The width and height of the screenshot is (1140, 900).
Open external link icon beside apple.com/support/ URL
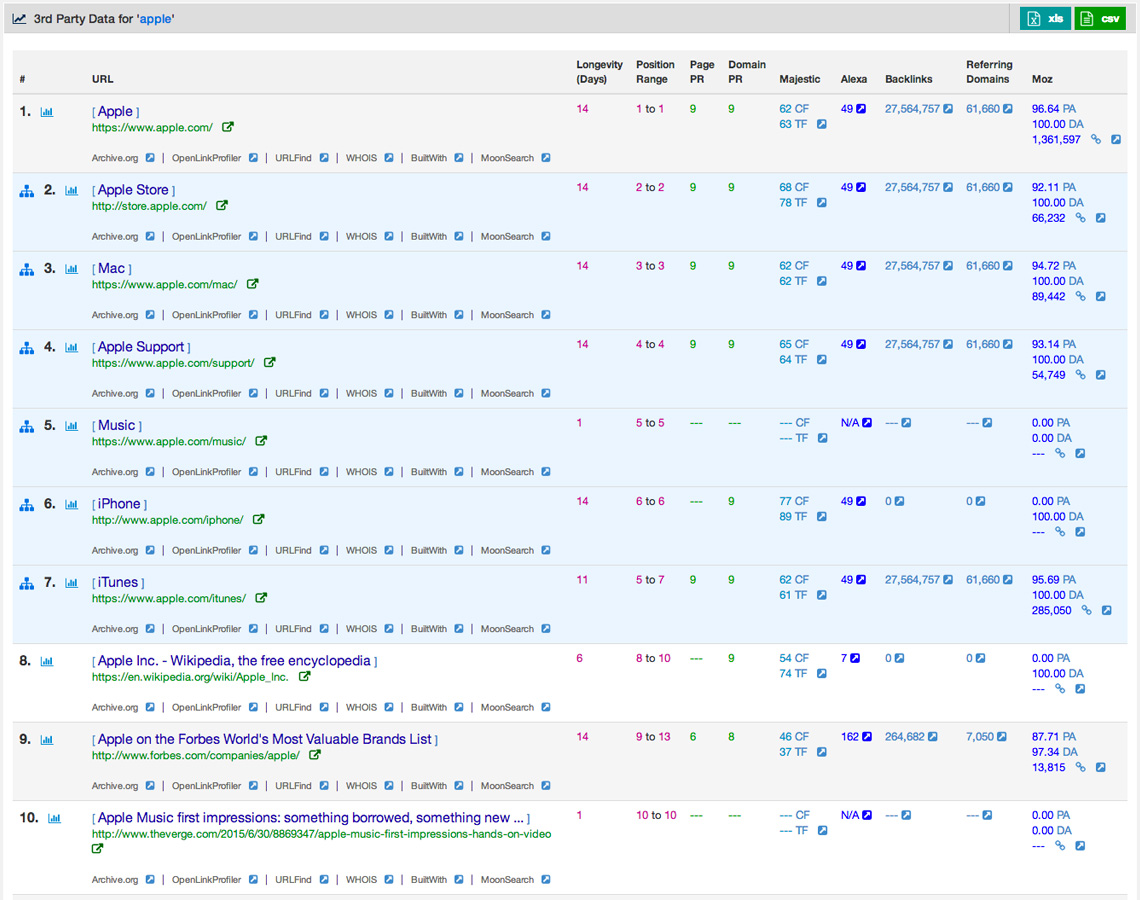269,363
